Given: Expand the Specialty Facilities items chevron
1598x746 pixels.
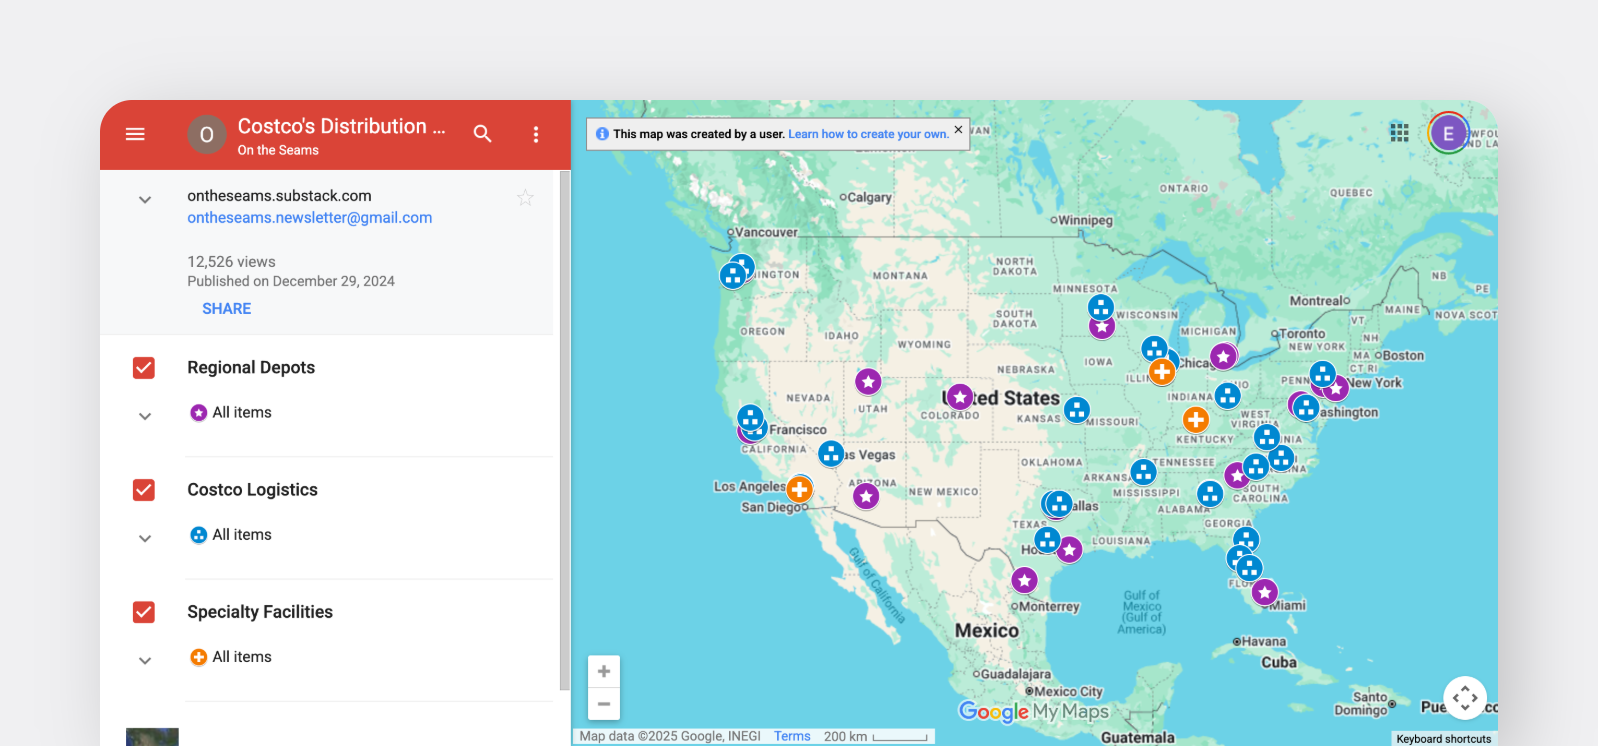Looking at the screenshot, I should (145, 660).
